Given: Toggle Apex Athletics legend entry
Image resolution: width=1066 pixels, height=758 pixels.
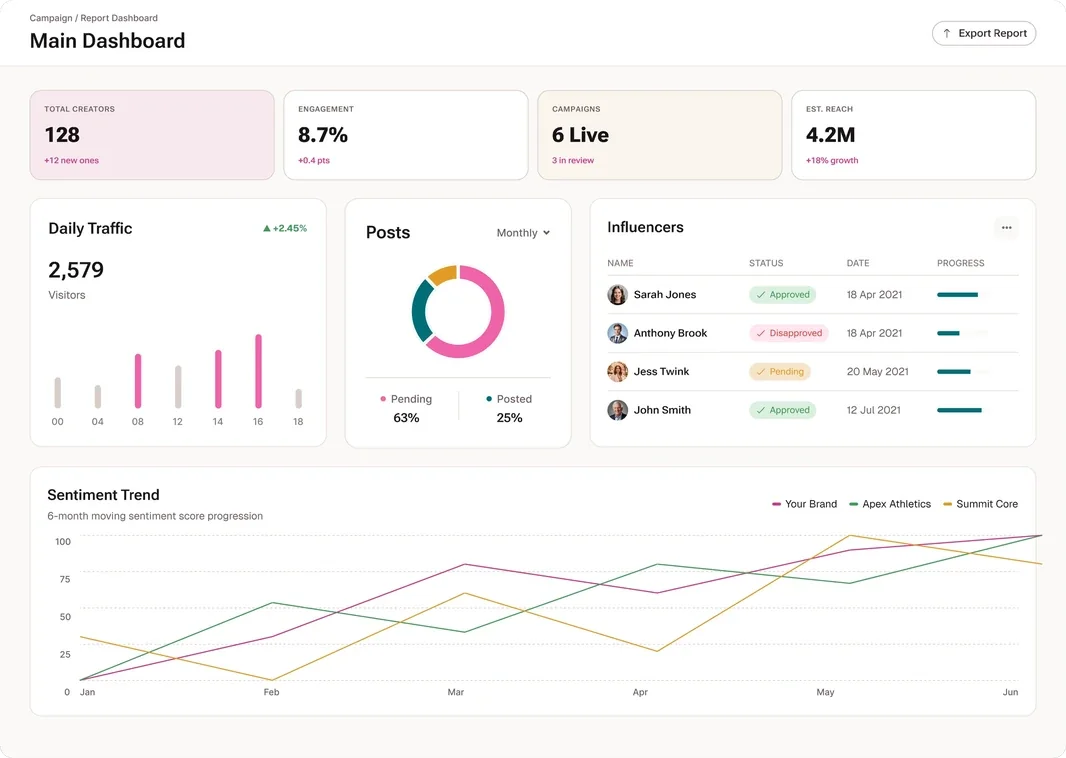Looking at the screenshot, I should (890, 504).
